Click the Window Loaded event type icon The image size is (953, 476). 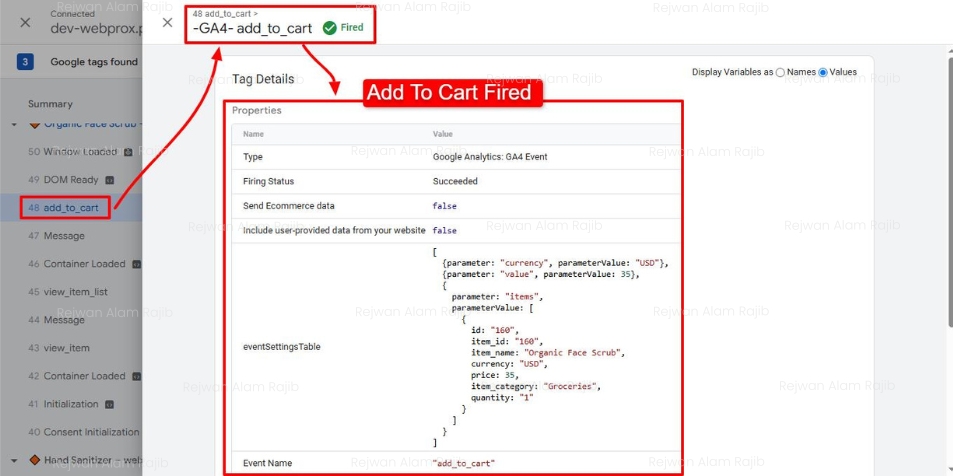(x=128, y=152)
